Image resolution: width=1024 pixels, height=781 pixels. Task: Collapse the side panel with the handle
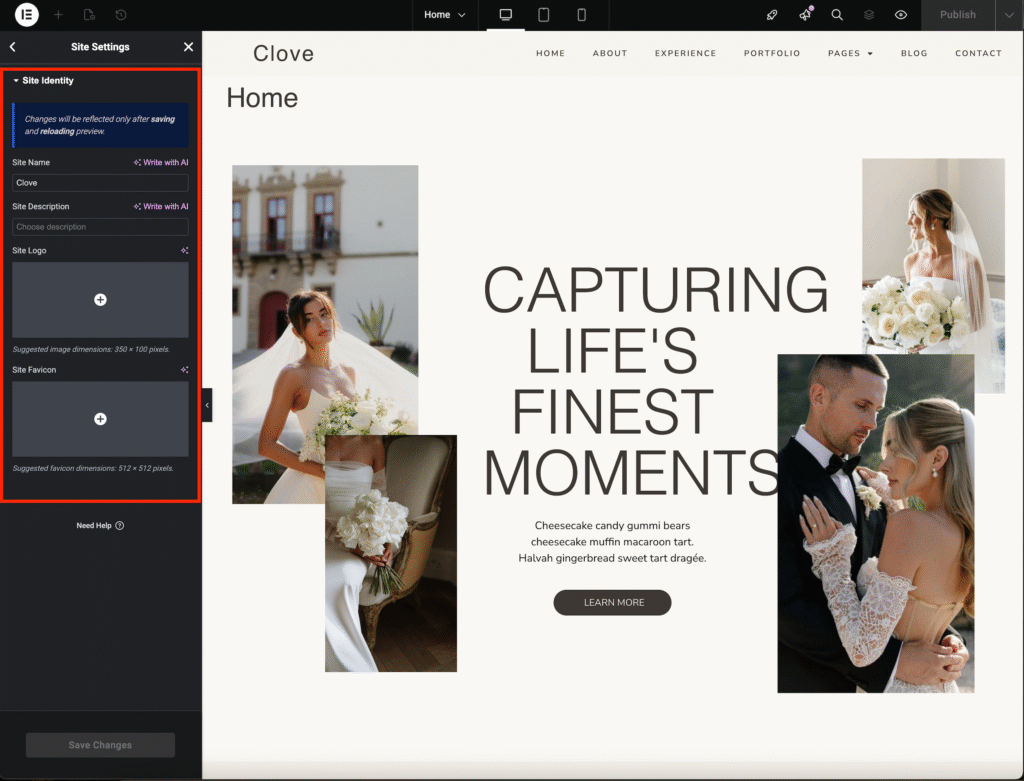tap(207, 405)
